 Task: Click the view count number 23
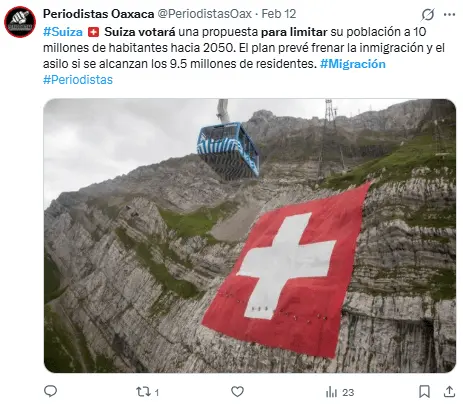(348, 393)
